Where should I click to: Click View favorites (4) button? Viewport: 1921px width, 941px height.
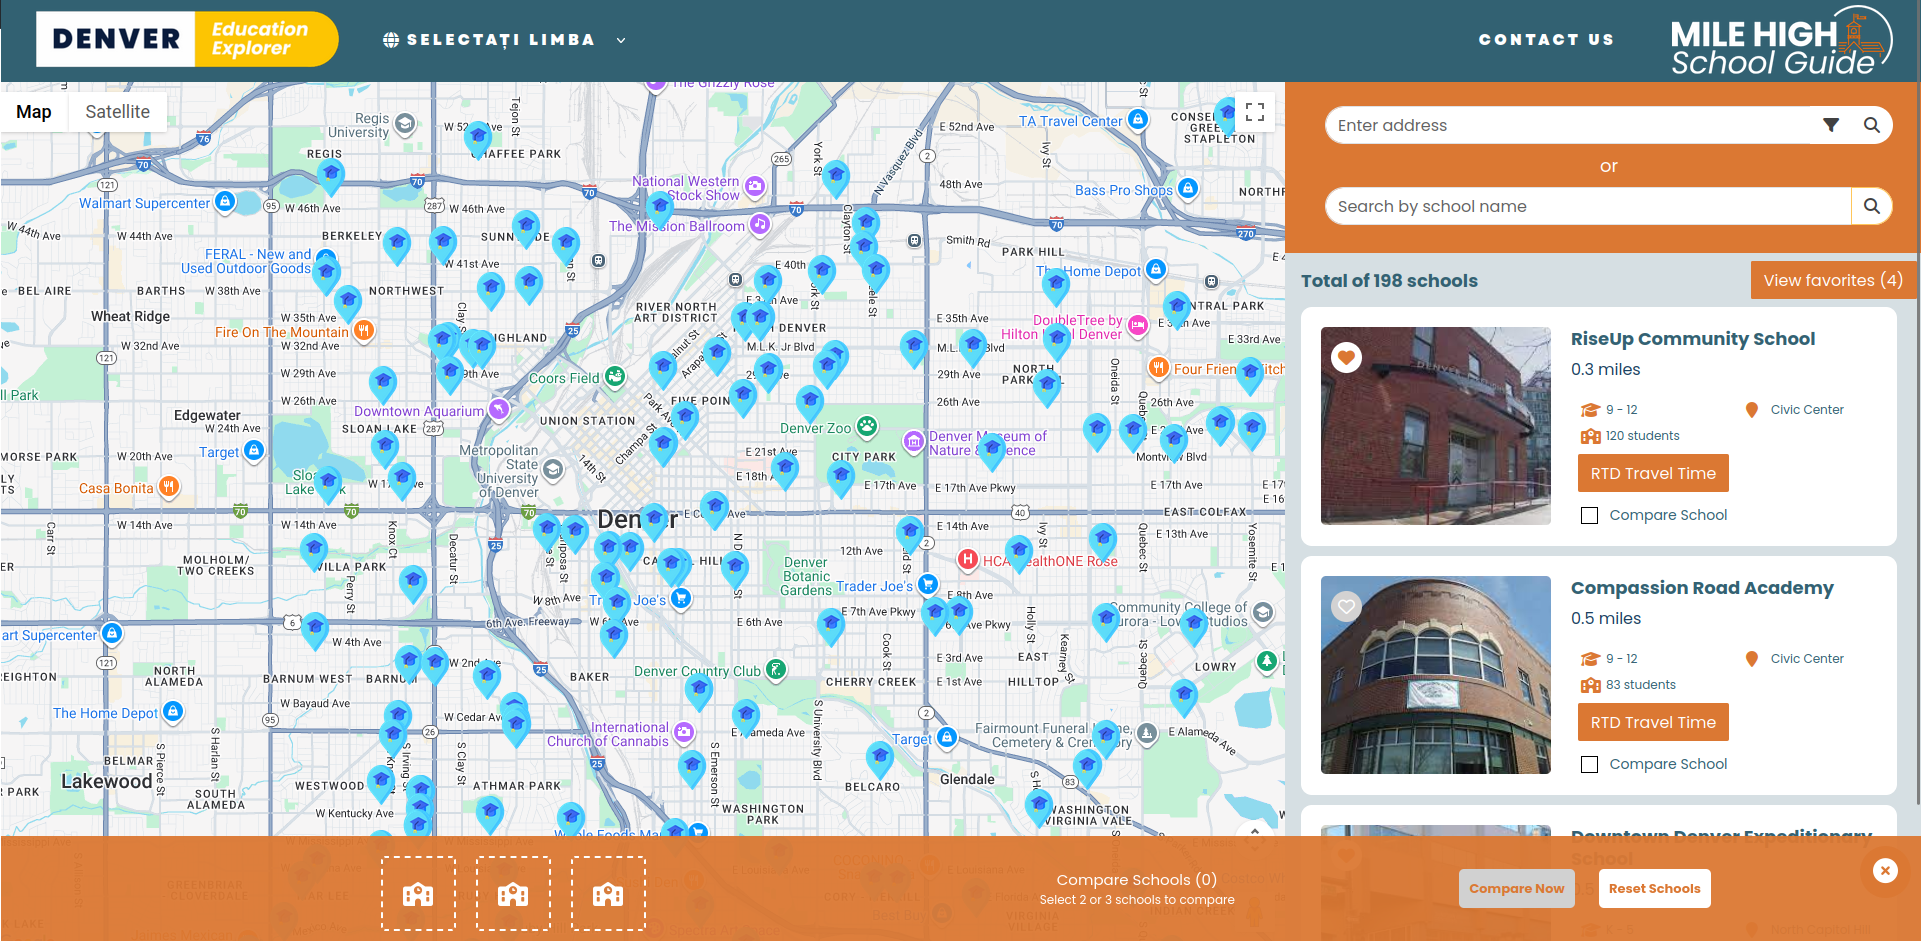[x=1832, y=280]
